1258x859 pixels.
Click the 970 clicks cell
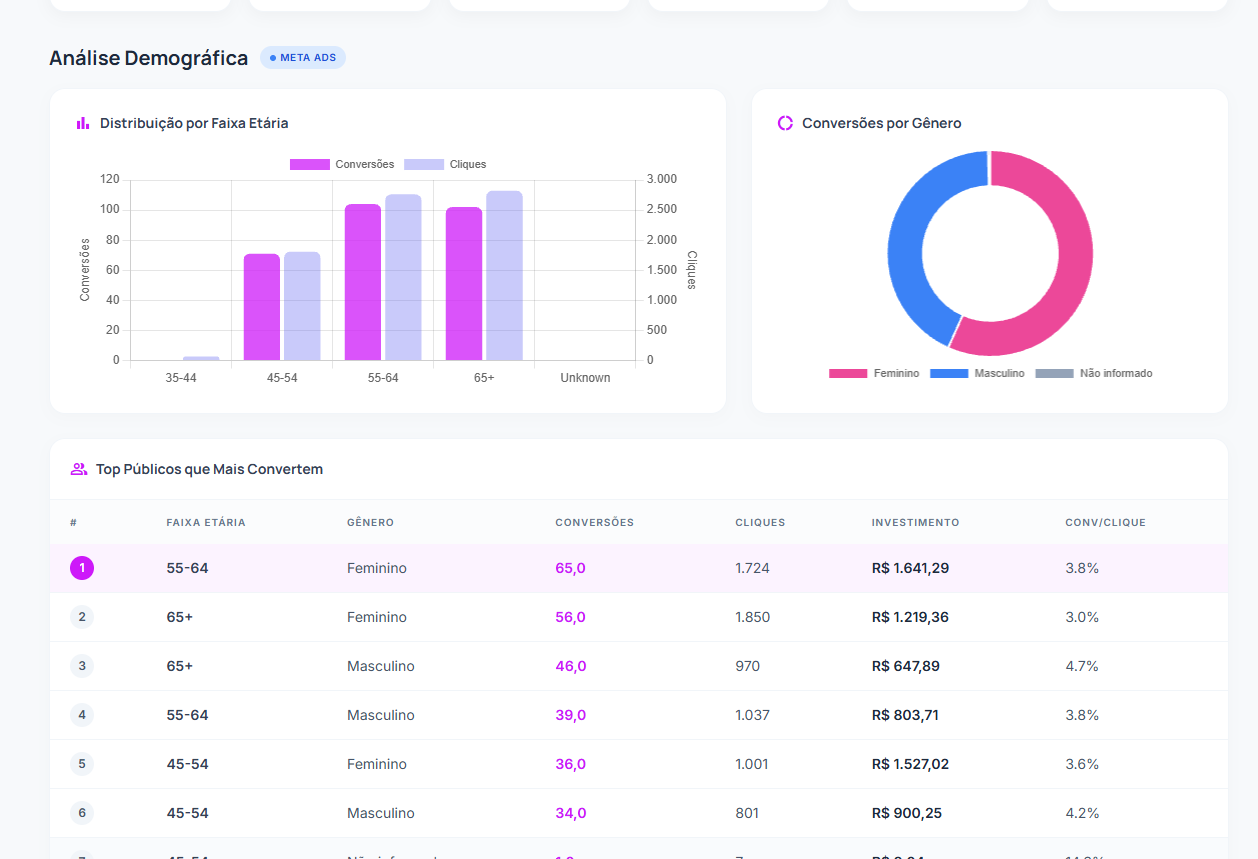747,666
